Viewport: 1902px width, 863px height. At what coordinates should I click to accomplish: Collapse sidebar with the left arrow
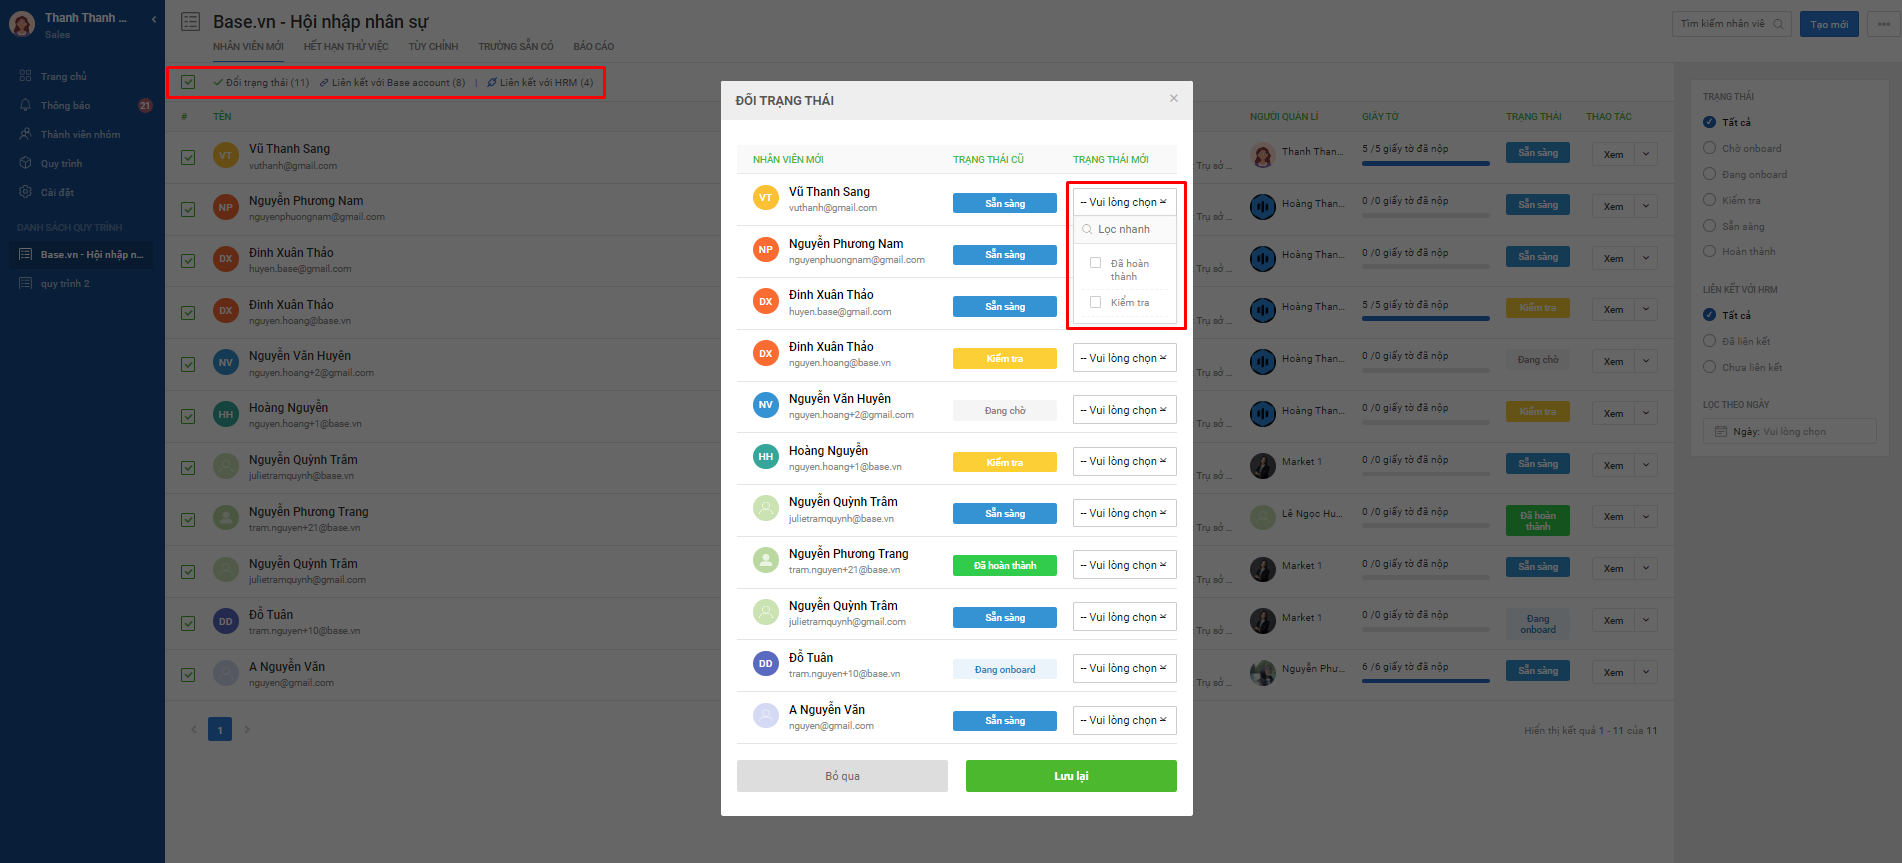coord(154,19)
